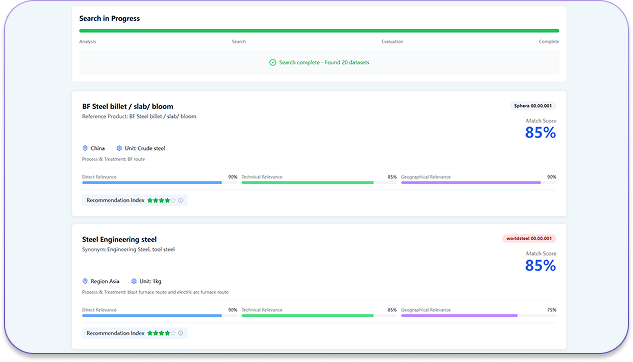Click the location pin icon next to China
The width and height of the screenshot is (633, 362).
click(x=85, y=148)
